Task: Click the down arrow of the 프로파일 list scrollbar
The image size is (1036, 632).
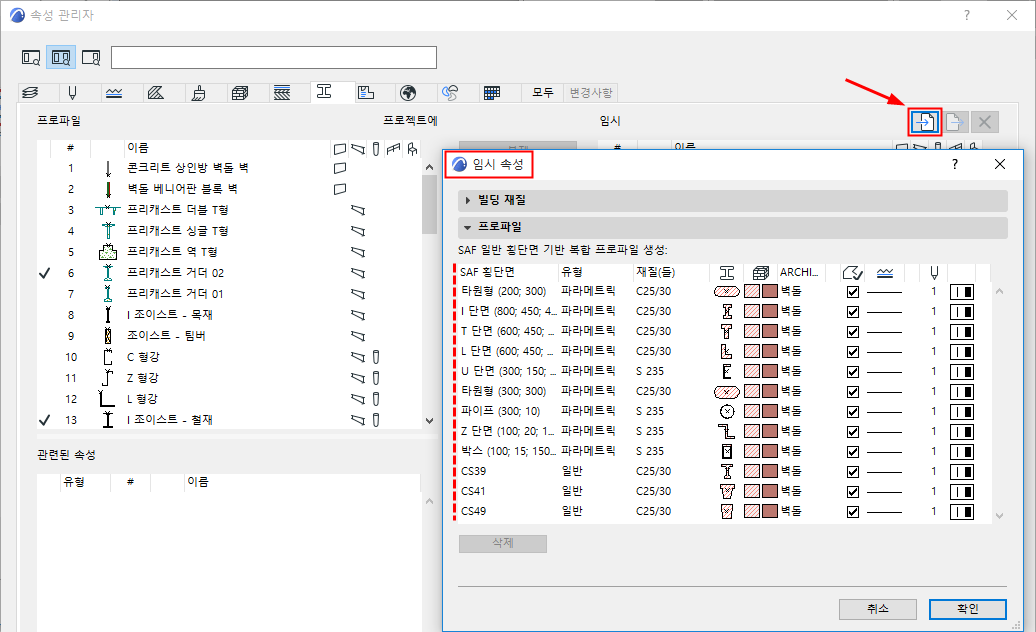Action: tap(429, 421)
